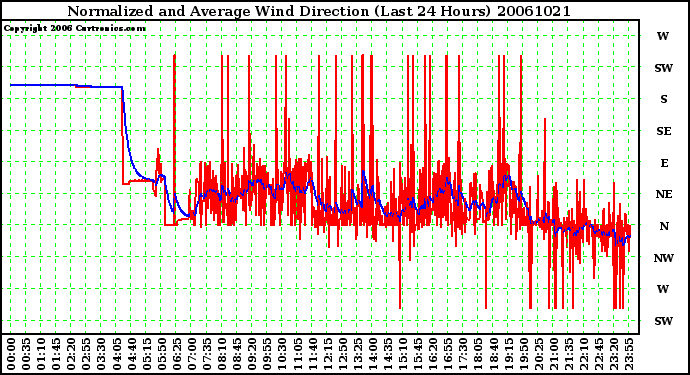Click the 15:10 time label
This screenshot has height=375, width=690.
coord(402,354)
